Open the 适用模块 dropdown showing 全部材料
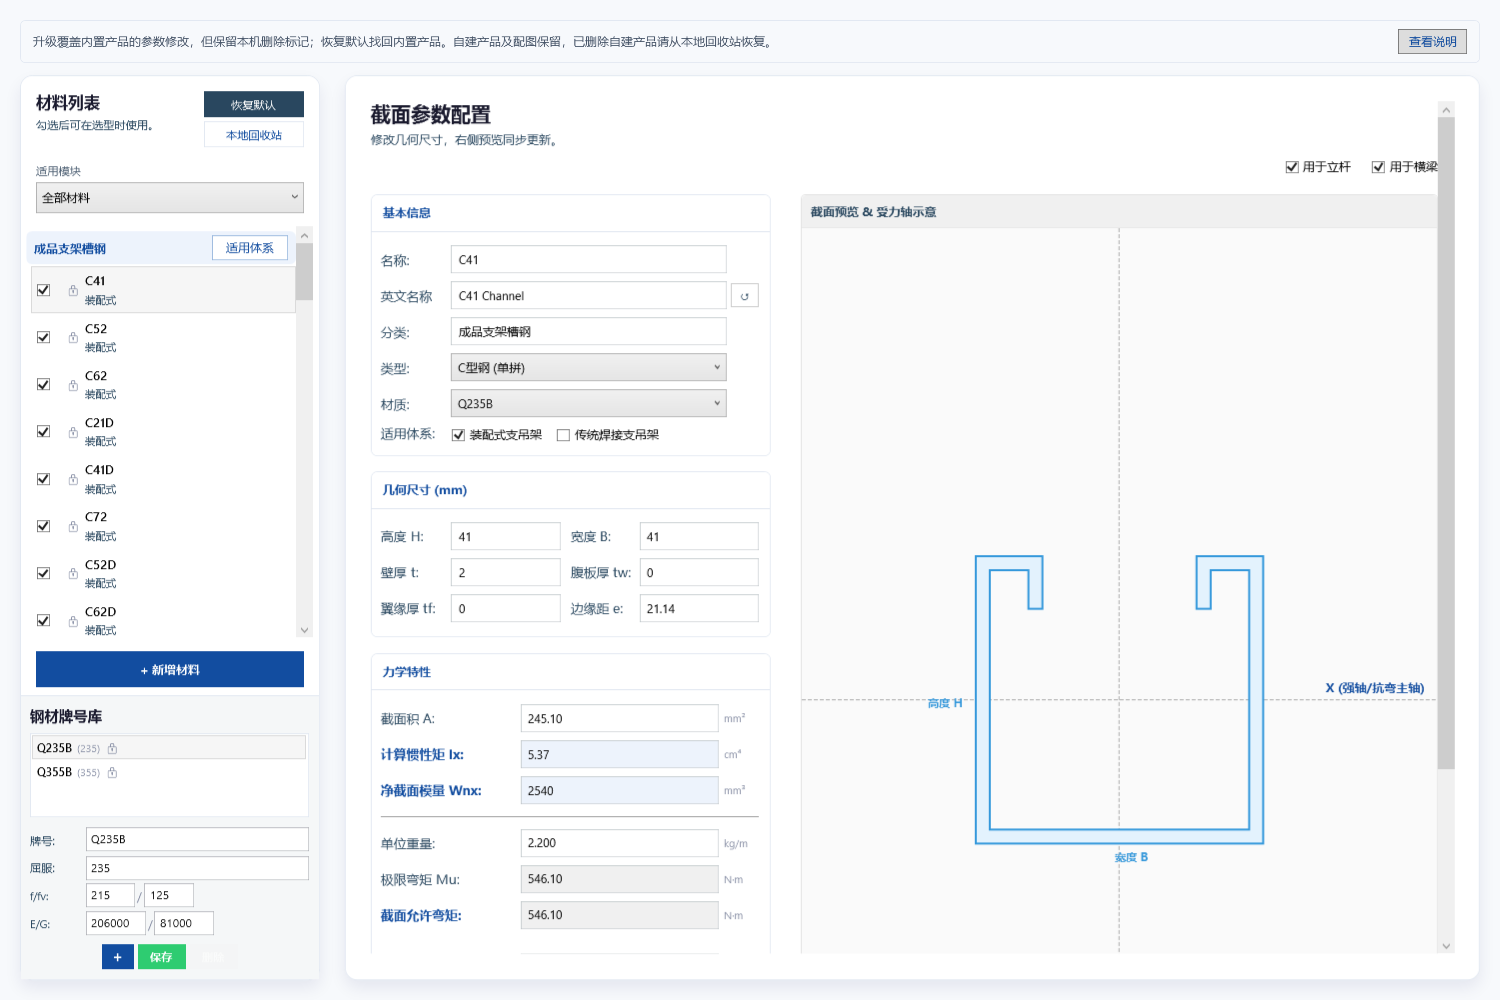The width and height of the screenshot is (1500, 1000). (170, 198)
